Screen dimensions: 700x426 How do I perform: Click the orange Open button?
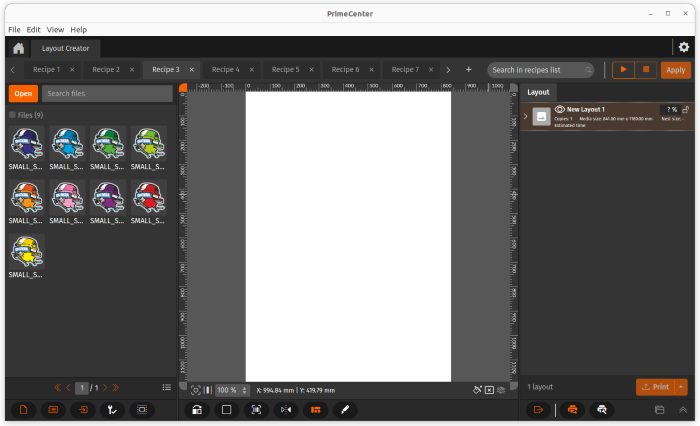[x=23, y=93]
